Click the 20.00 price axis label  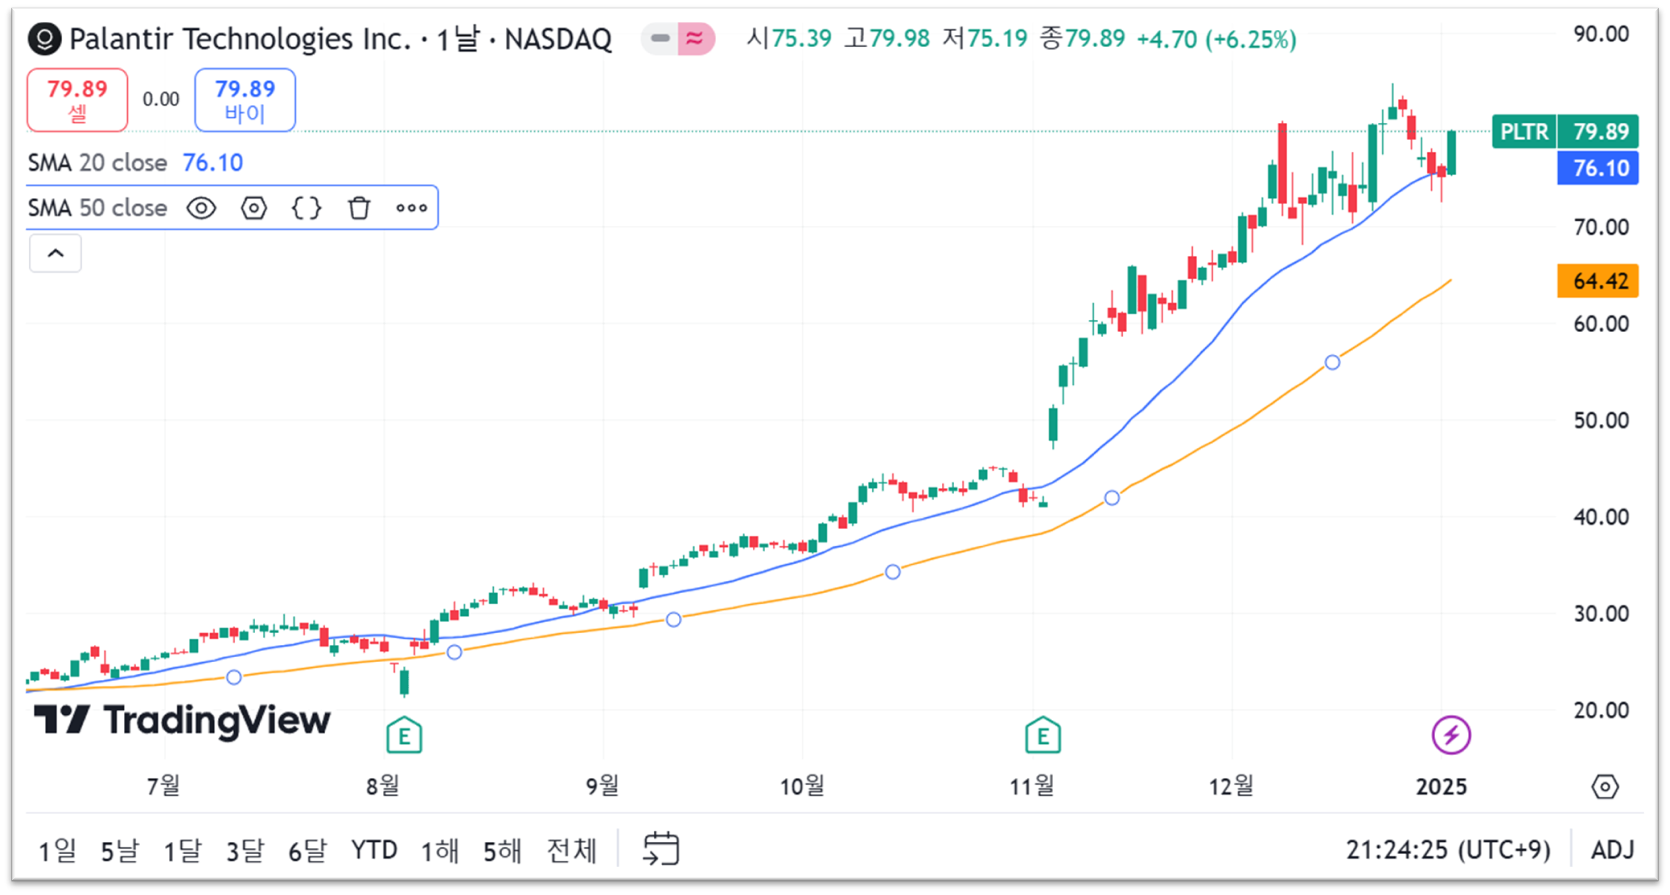(x=1601, y=711)
